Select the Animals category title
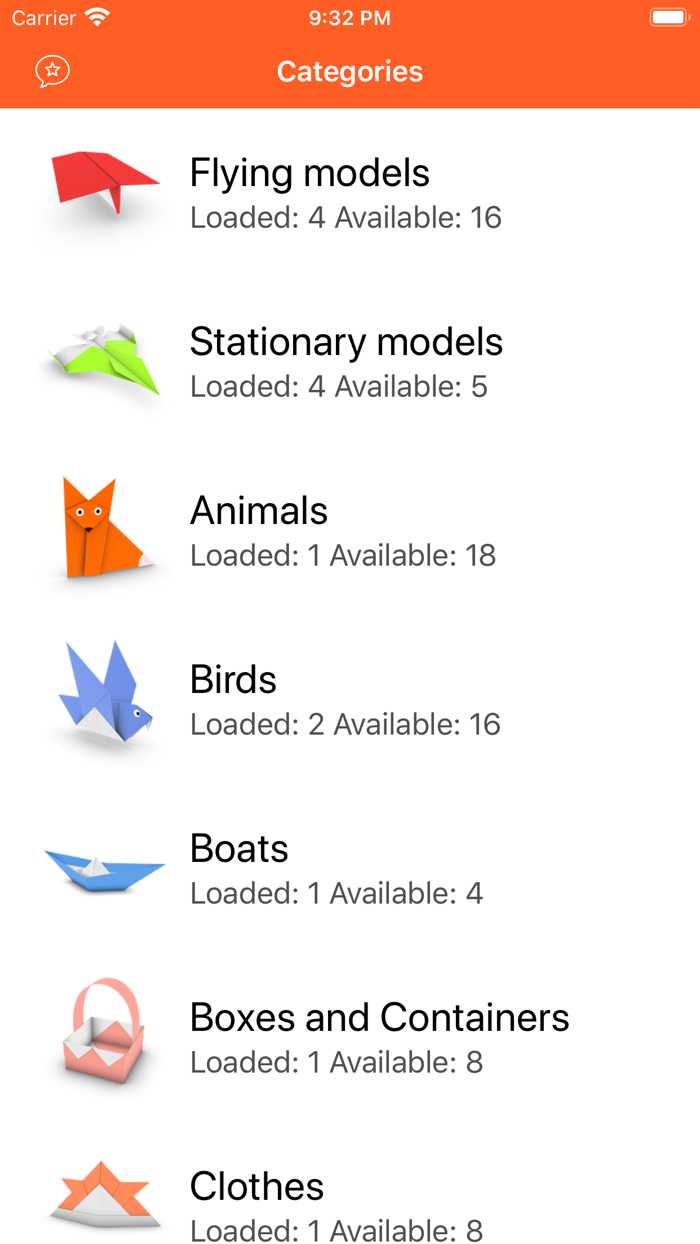 [x=259, y=511]
